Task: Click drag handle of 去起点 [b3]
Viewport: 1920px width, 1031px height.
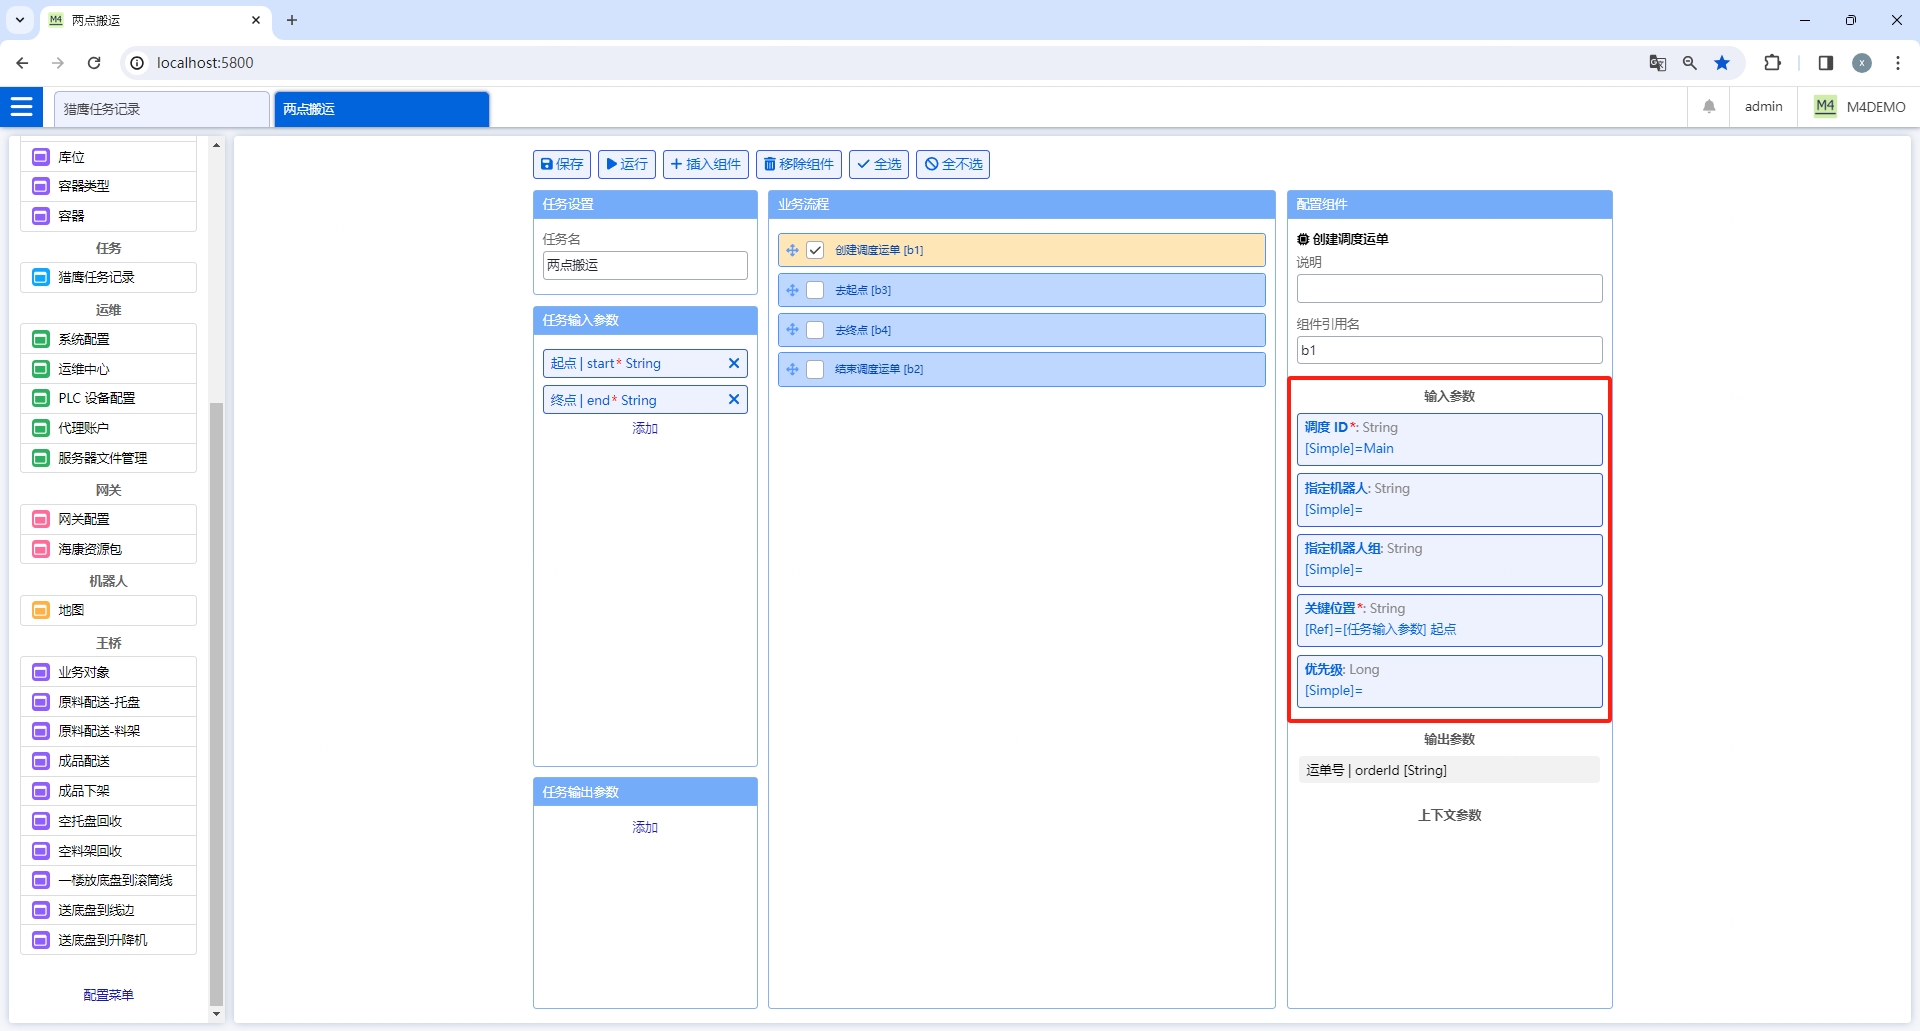Action: (x=792, y=290)
